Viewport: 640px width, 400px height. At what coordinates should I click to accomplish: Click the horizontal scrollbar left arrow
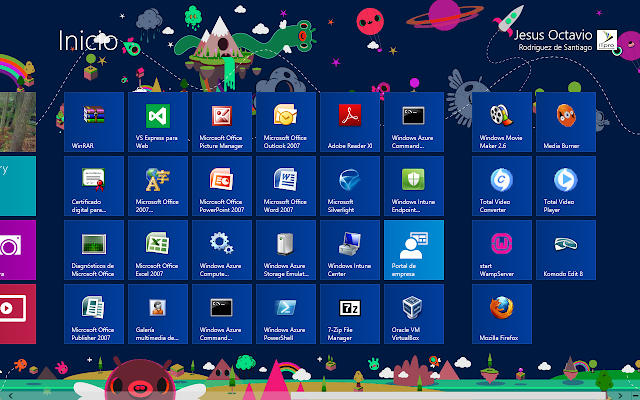pyautogui.click(x=11, y=396)
